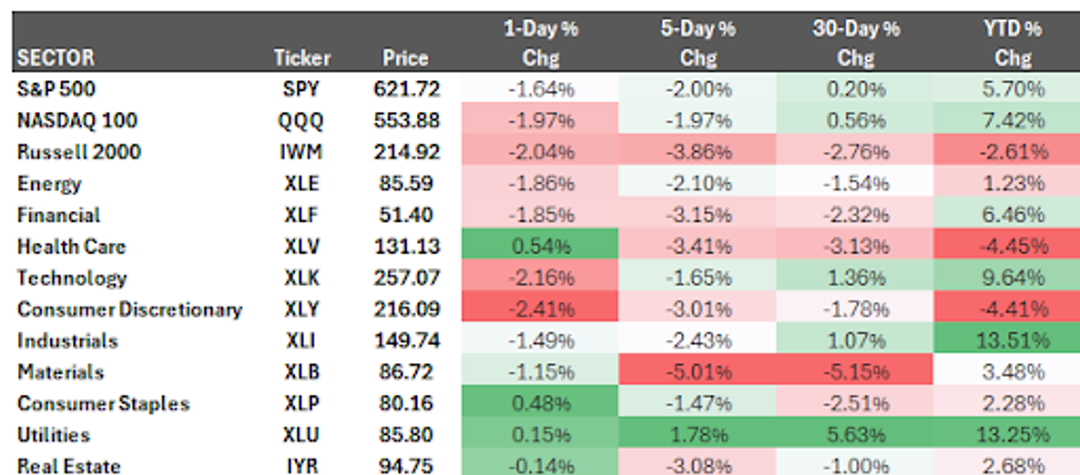Image resolution: width=1080 pixels, height=475 pixels.
Task: Click the Ticker column header
Action: [301, 58]
